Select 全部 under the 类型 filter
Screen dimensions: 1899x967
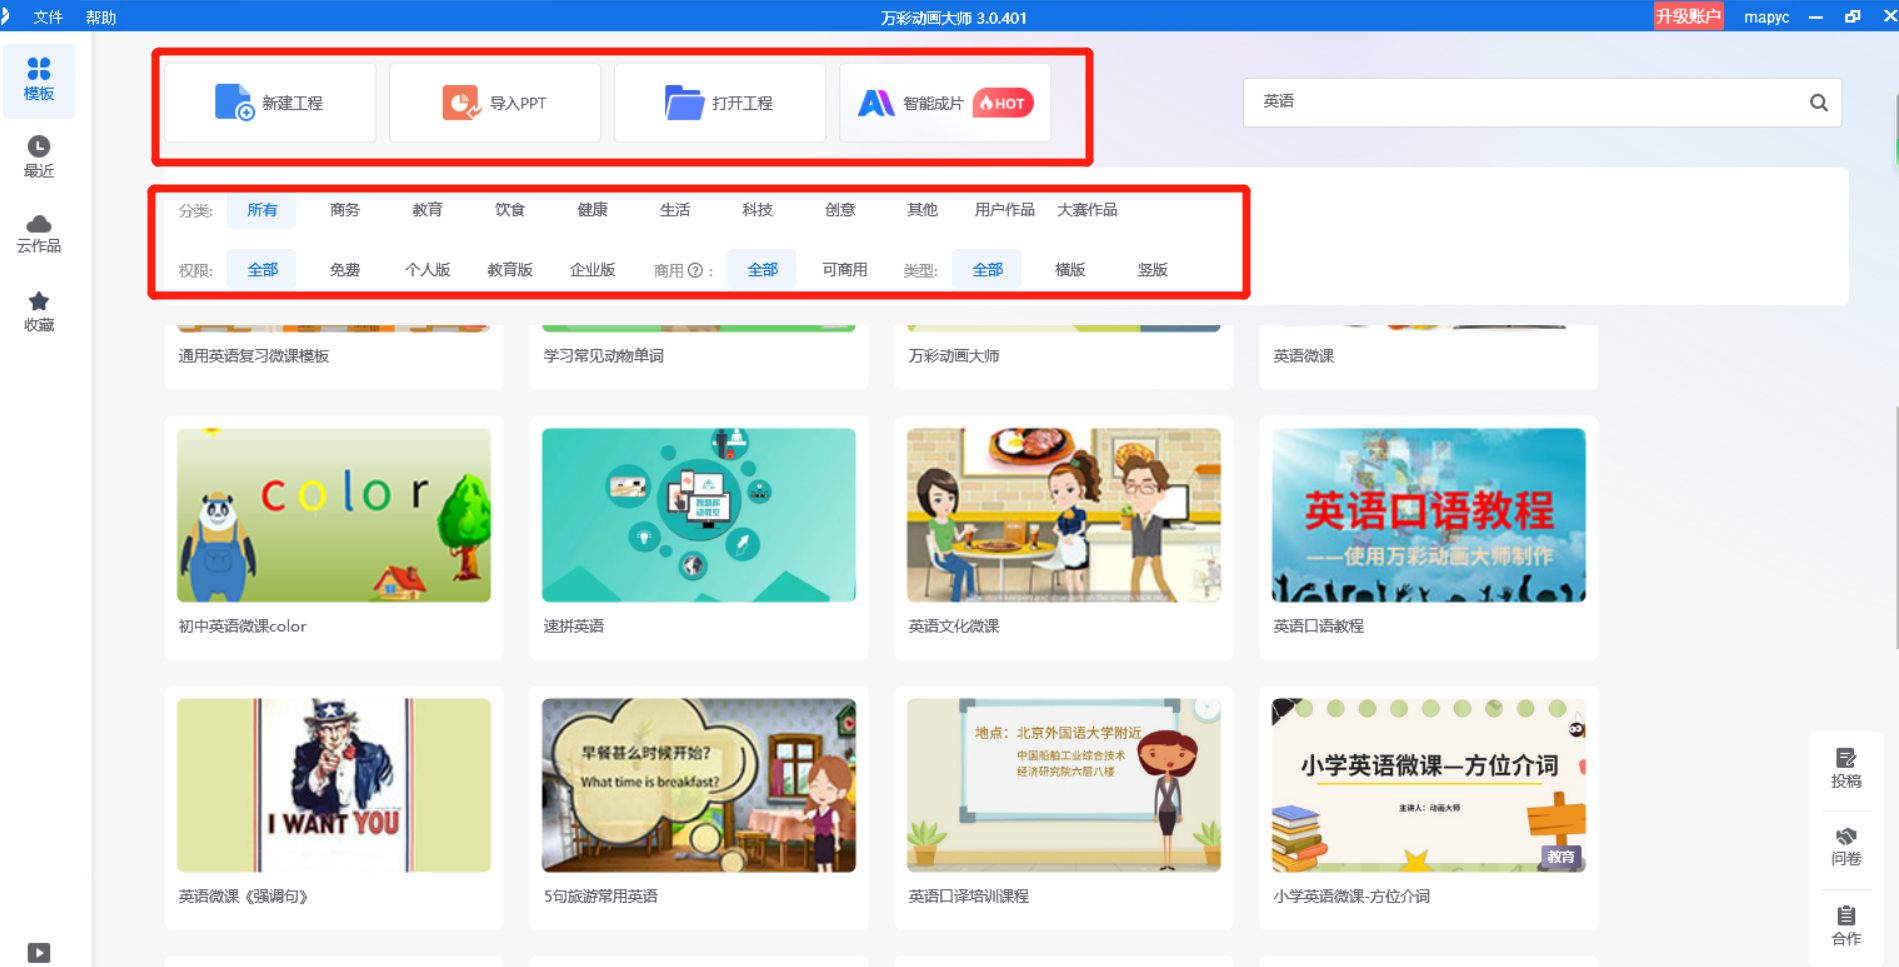[987, 270]
